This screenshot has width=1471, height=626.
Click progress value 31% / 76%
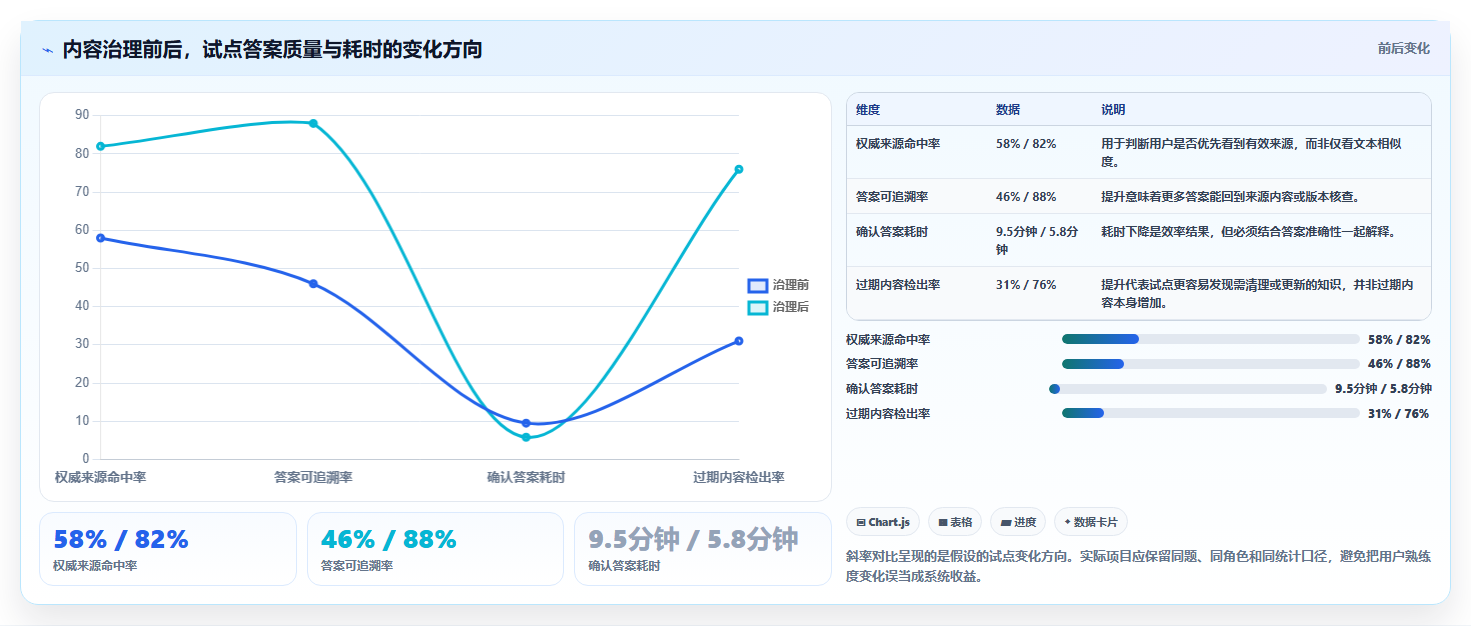(x=1398, y=414)
